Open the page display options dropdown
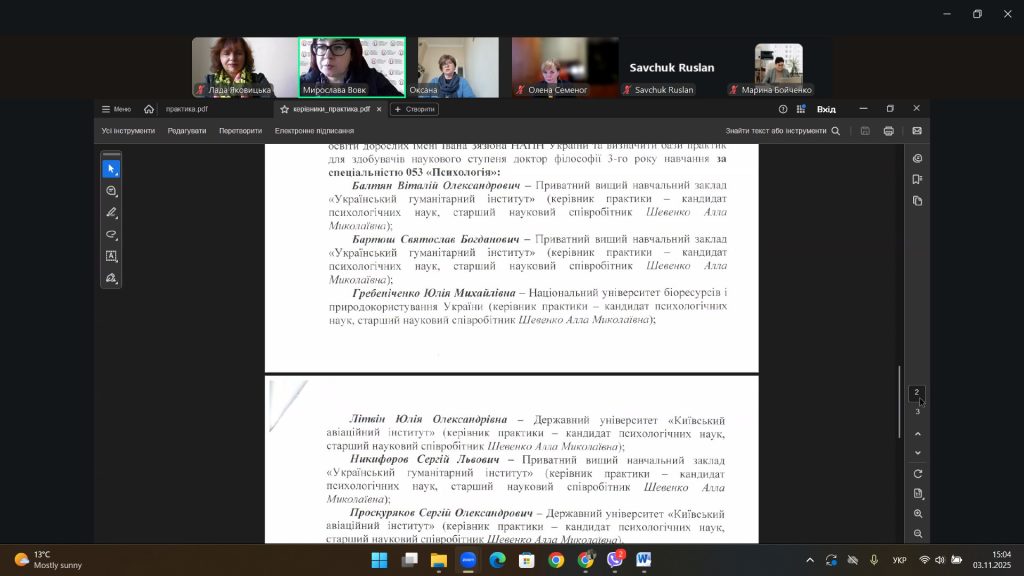This screenshot has height=576, width=1024. coord(918,494)
